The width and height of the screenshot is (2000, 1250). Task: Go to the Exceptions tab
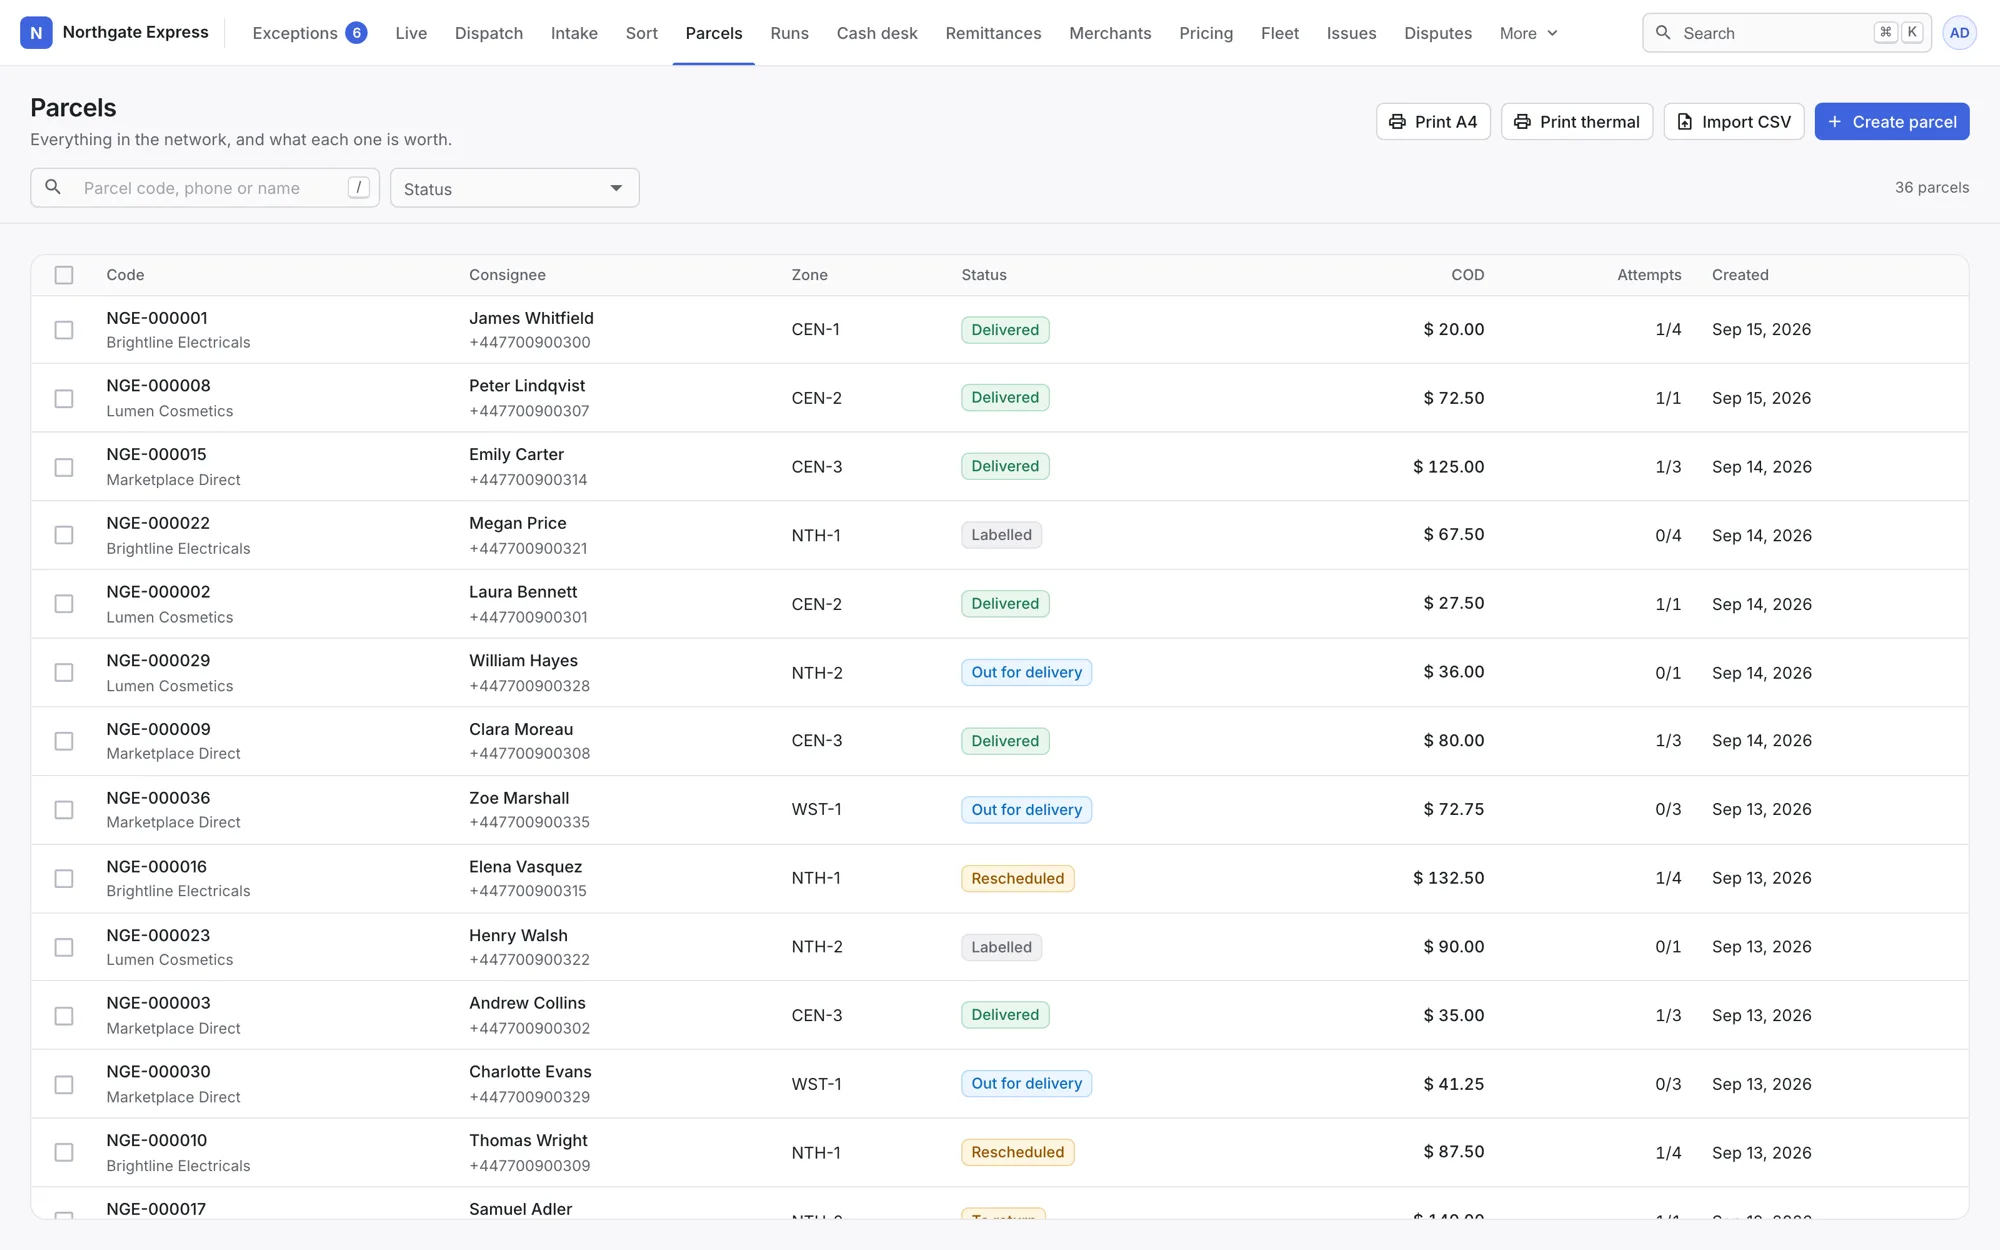309,33
